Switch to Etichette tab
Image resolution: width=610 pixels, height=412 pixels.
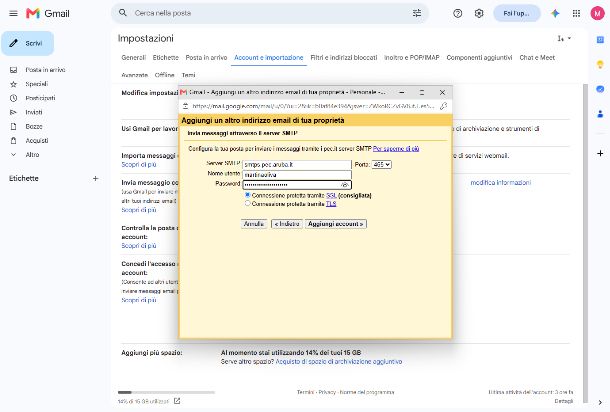coord(165,58)
